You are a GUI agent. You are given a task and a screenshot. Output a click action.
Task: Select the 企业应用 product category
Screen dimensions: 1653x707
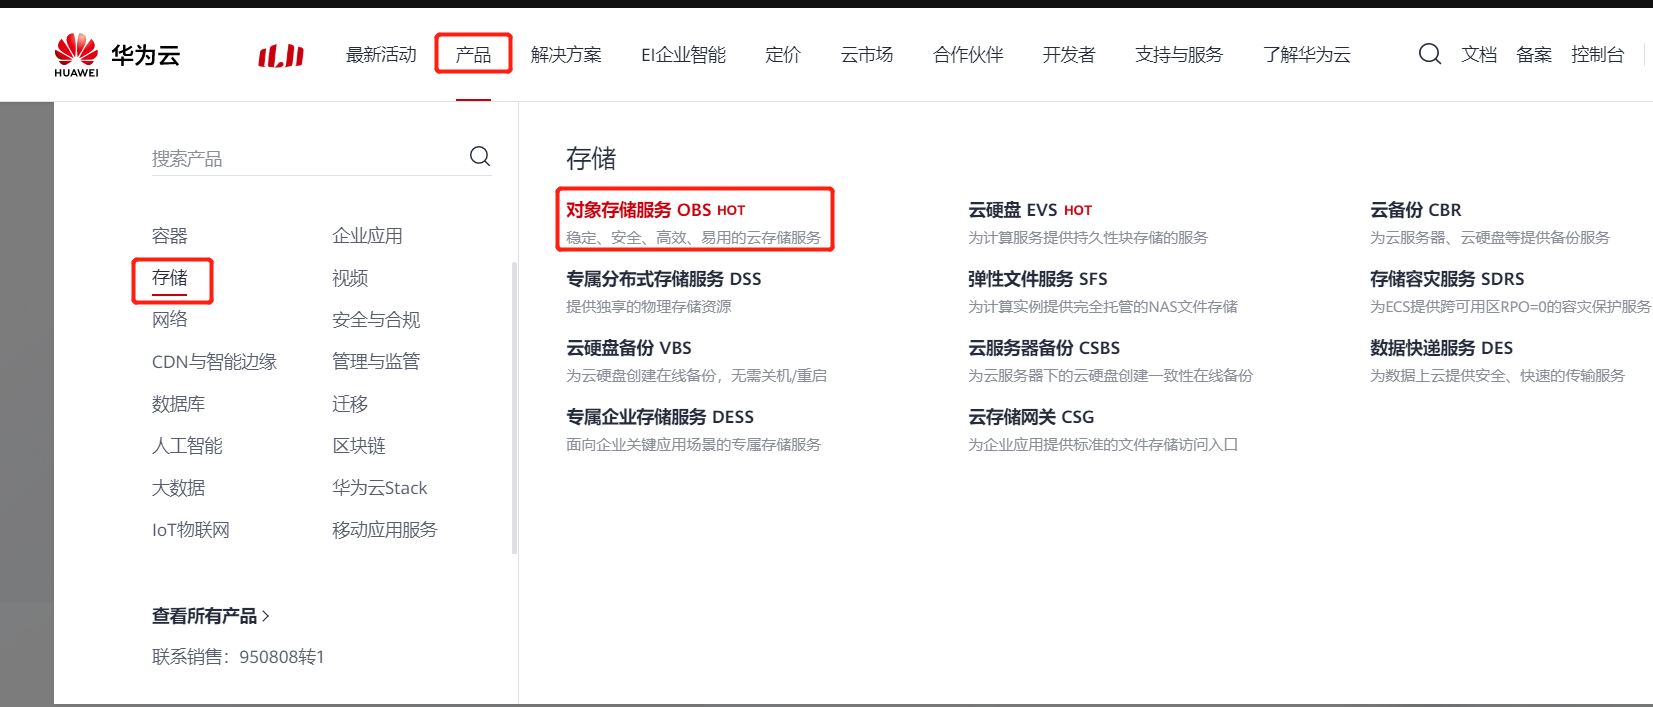[x=367, y=236]
